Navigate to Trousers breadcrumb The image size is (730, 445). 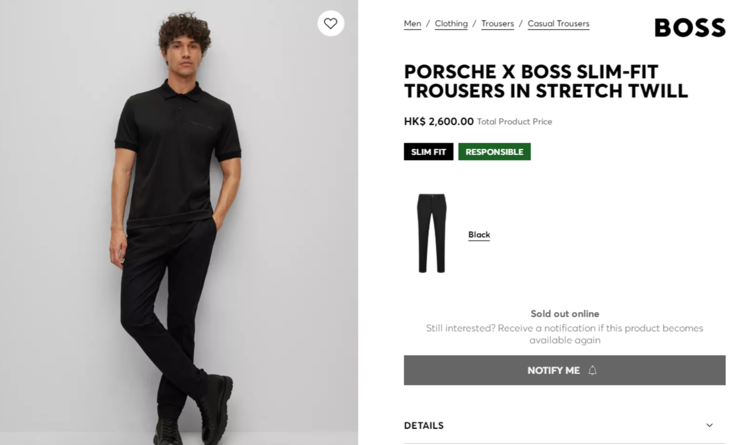click(x=497, y=24)
